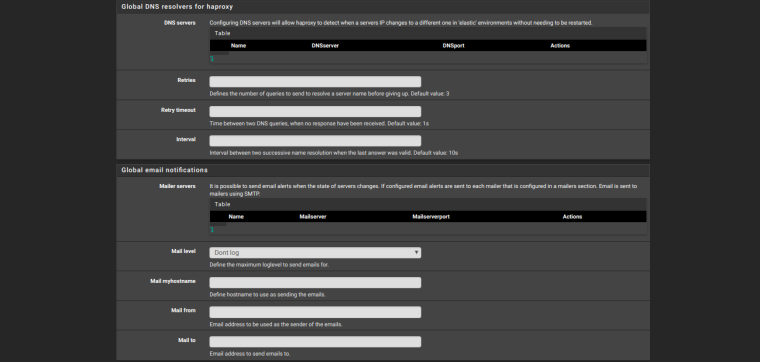760x362 pixels.
Task: Select the Actions header in DNS servers table
Action: click(560, 46)
